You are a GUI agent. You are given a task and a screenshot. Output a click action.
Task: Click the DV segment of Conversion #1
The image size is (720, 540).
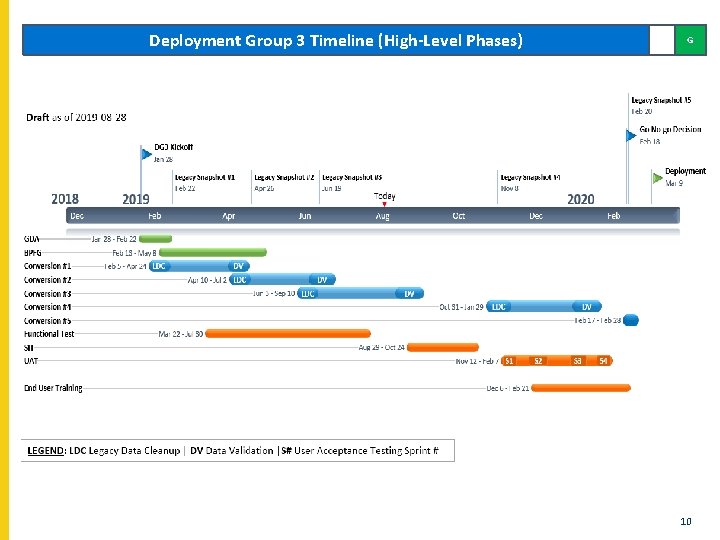[x=238, y=266]
